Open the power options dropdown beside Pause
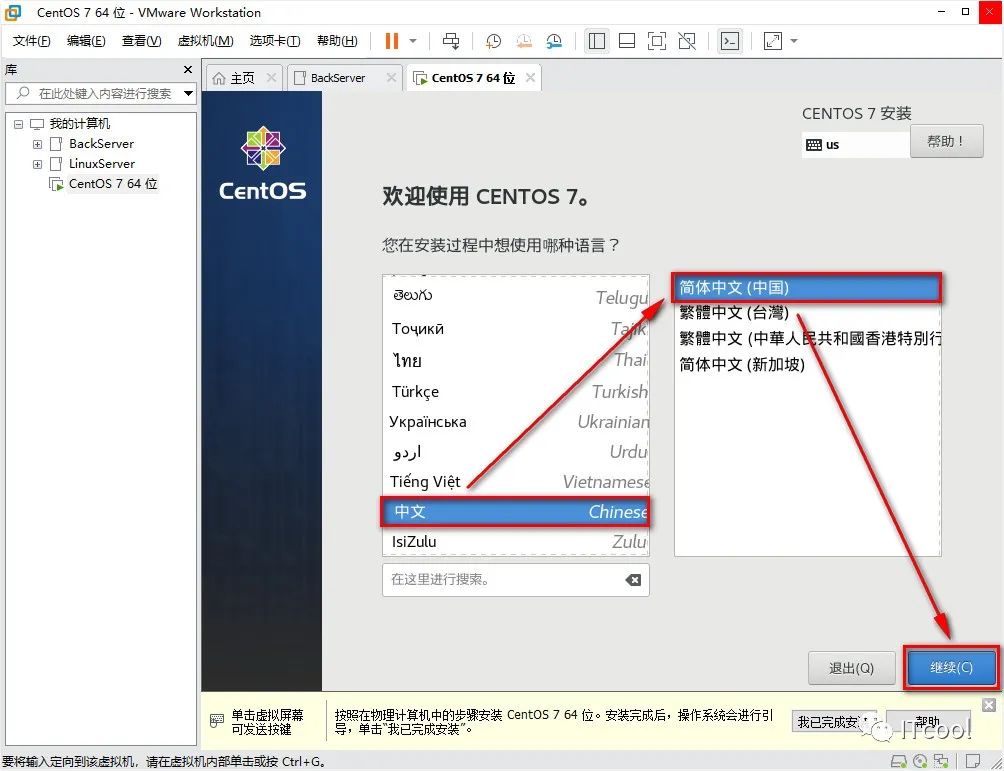The height and width of the screenshot is (771, 1004). [413, 41]
